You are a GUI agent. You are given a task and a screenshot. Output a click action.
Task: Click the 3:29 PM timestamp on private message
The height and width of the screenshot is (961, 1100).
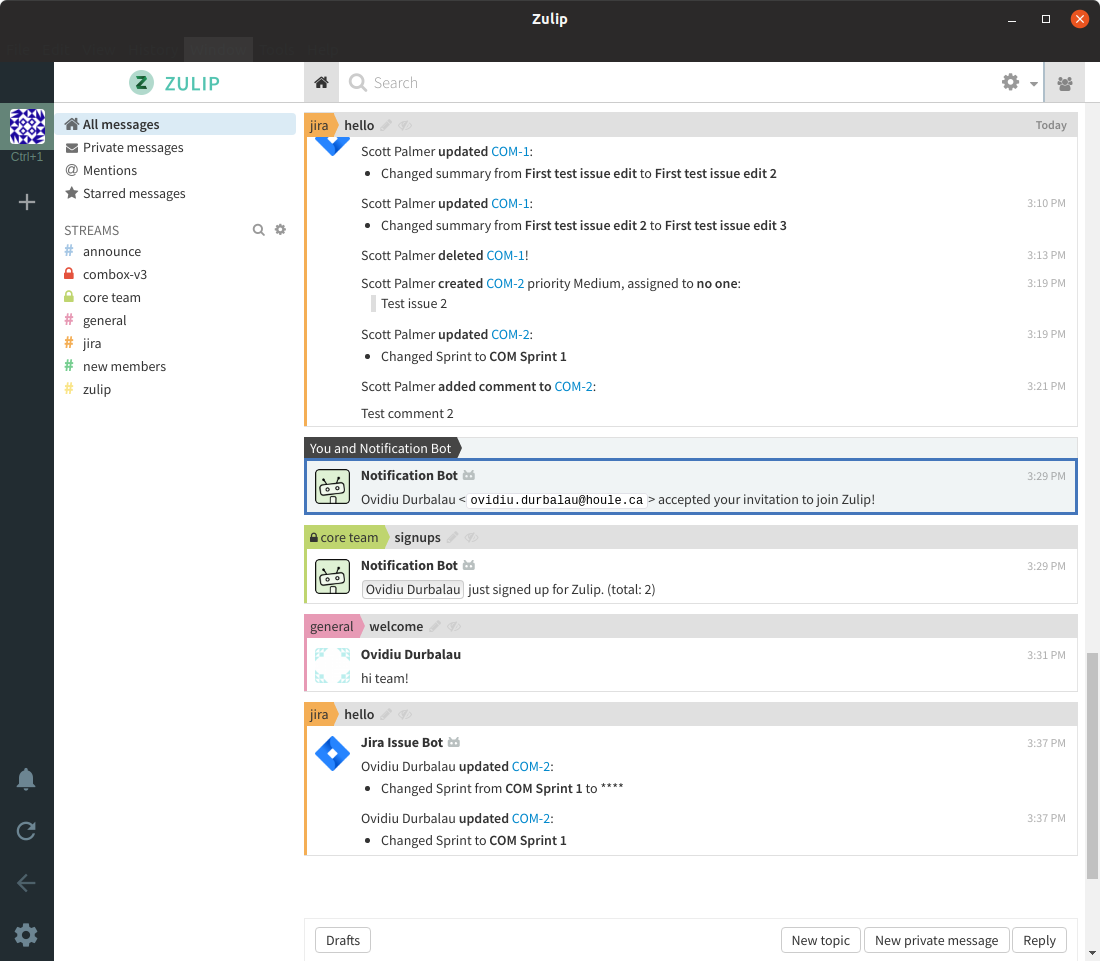click(1046, 476)
